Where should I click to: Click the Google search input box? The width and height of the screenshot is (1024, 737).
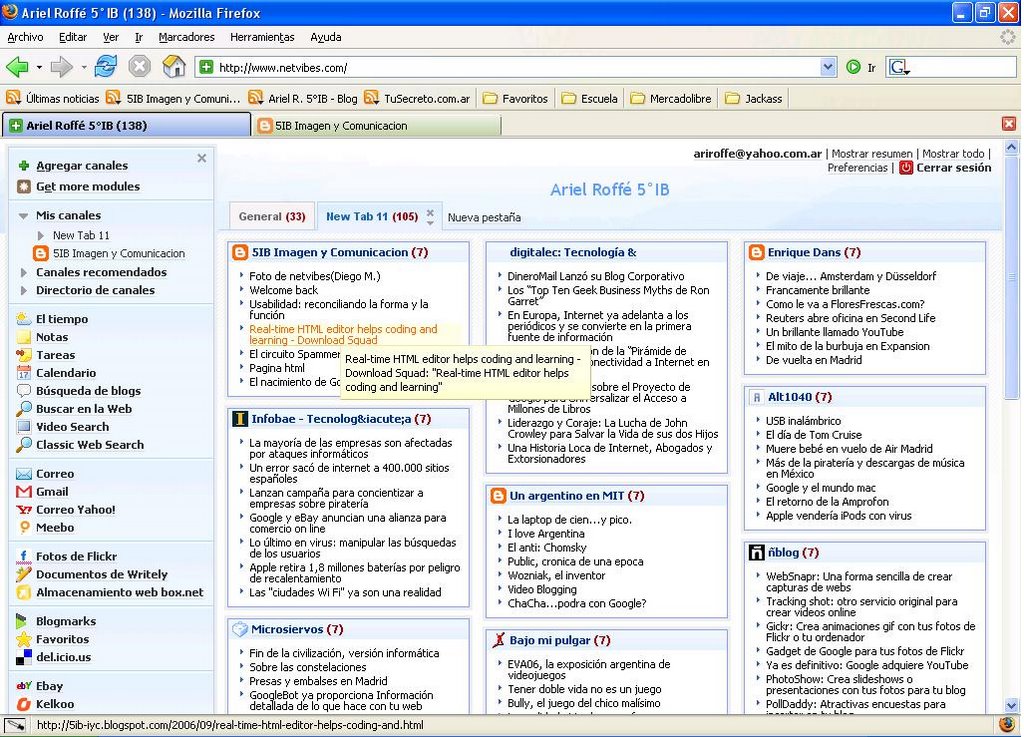pyautogui.click(x=964, y=67)
